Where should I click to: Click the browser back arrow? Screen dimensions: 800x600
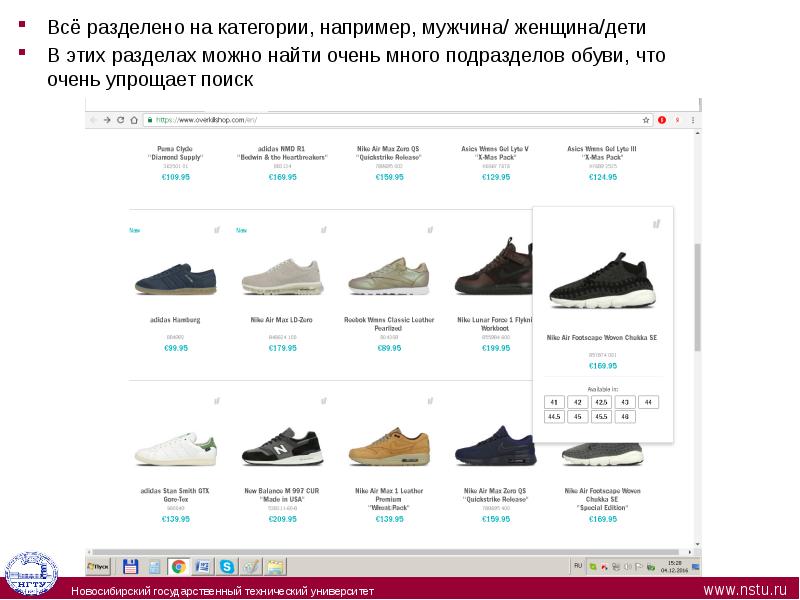(x=93, y=120)
